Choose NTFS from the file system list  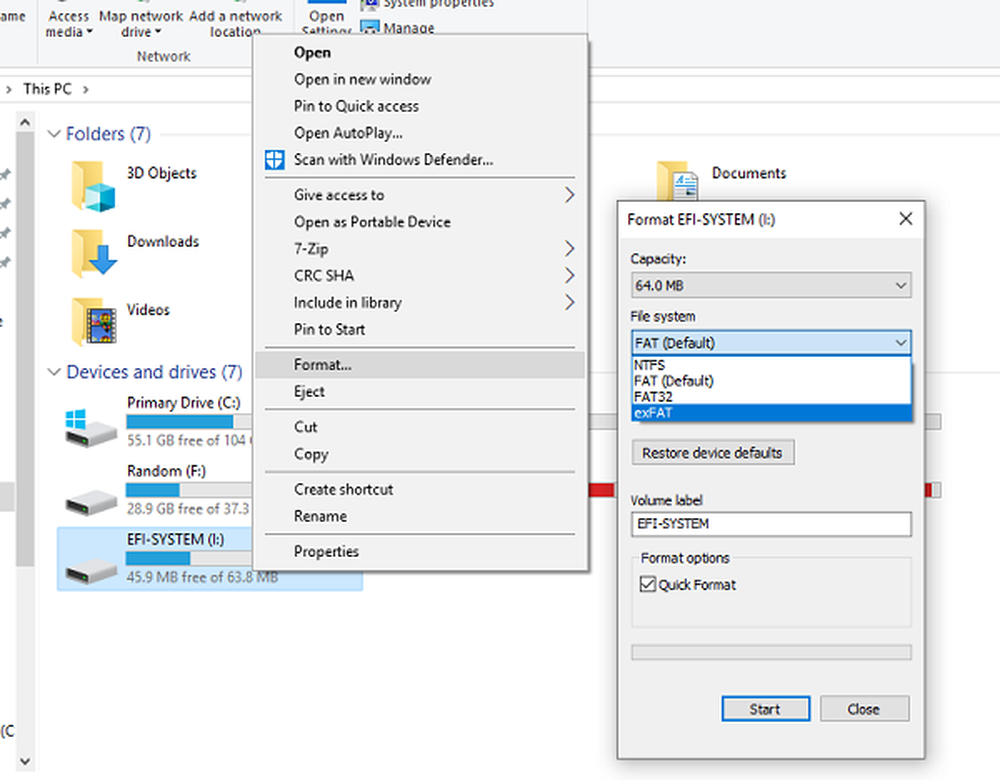coord(770,365)
